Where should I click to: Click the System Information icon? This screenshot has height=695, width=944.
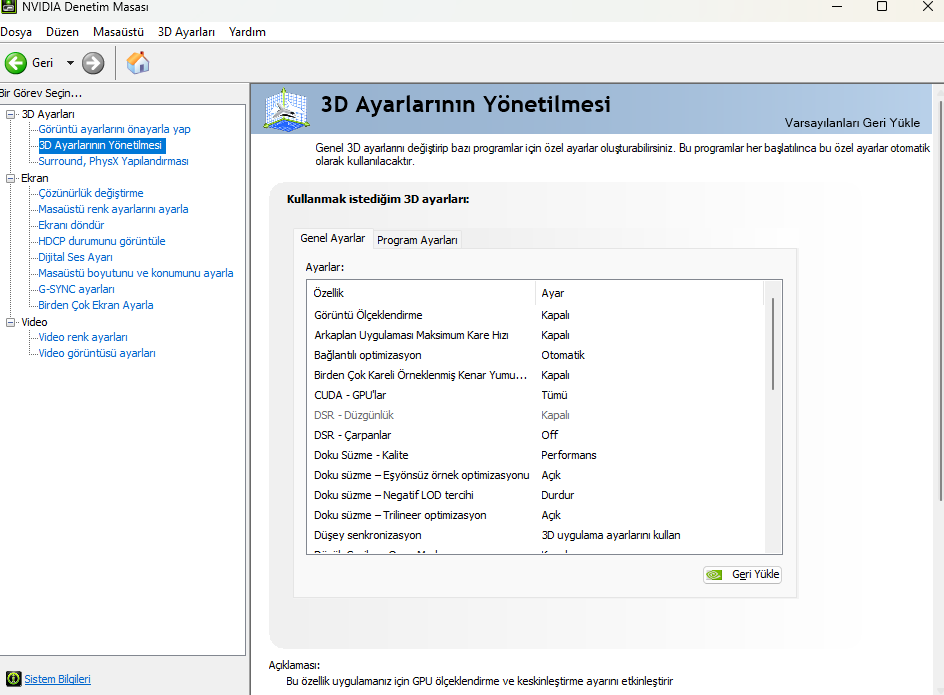[x=13, y=679]
